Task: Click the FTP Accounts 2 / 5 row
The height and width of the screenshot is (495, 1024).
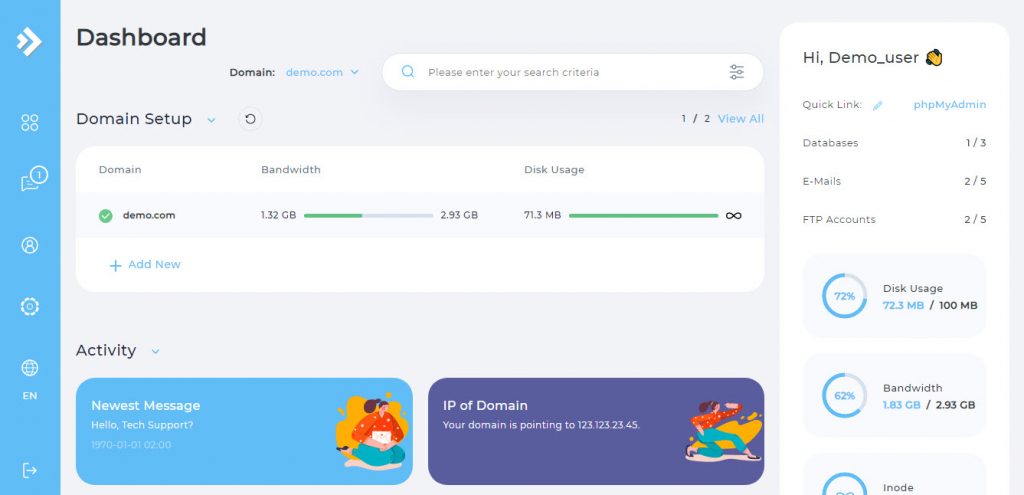Action: pyautogui.click(x=894, y=219)
